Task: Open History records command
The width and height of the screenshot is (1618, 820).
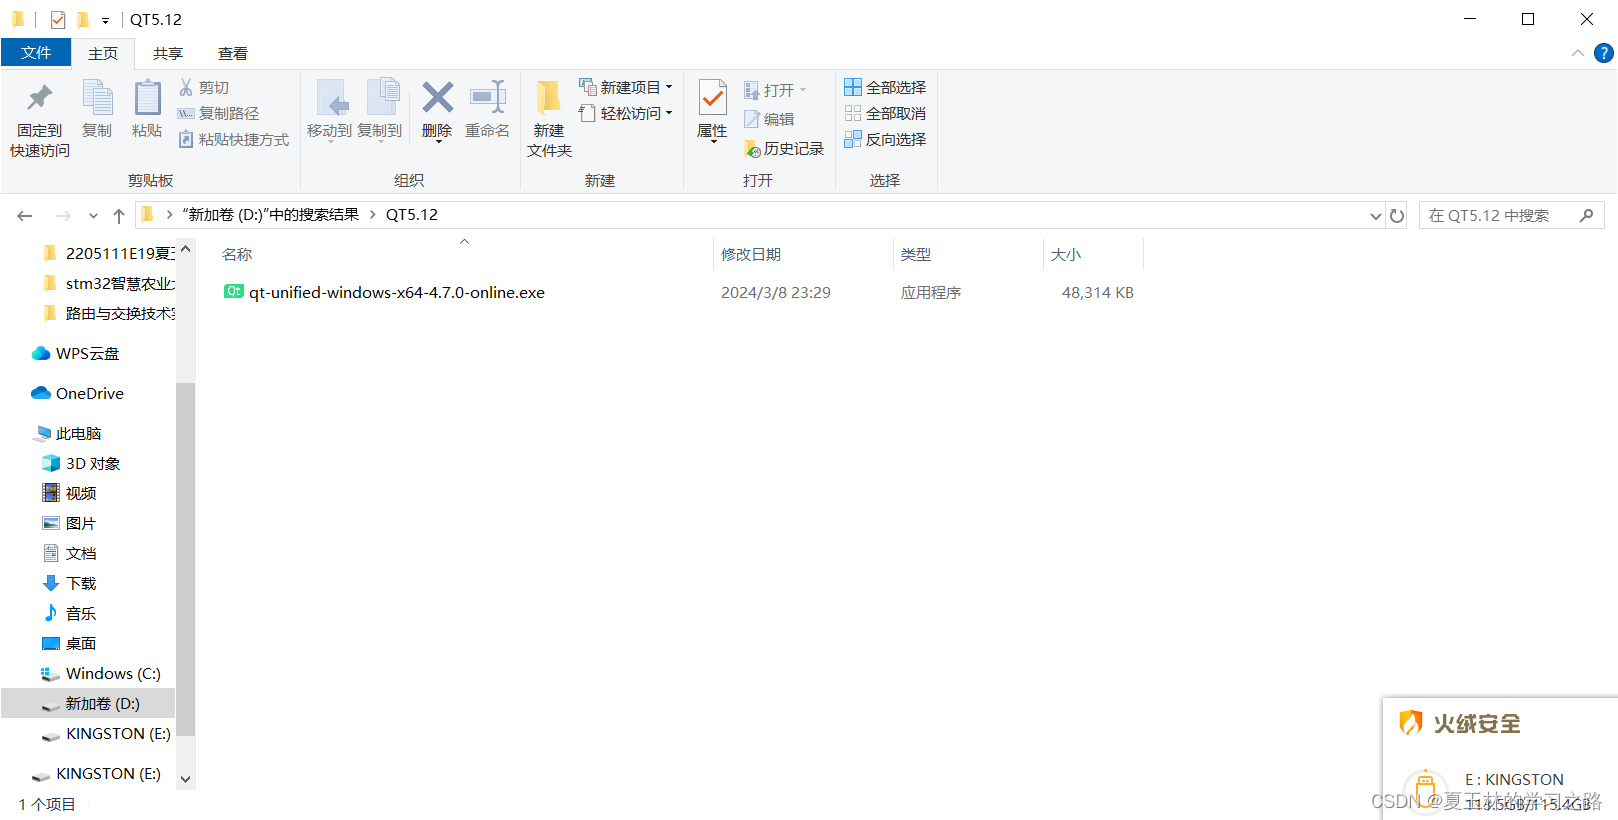Action: pos(784,149)
